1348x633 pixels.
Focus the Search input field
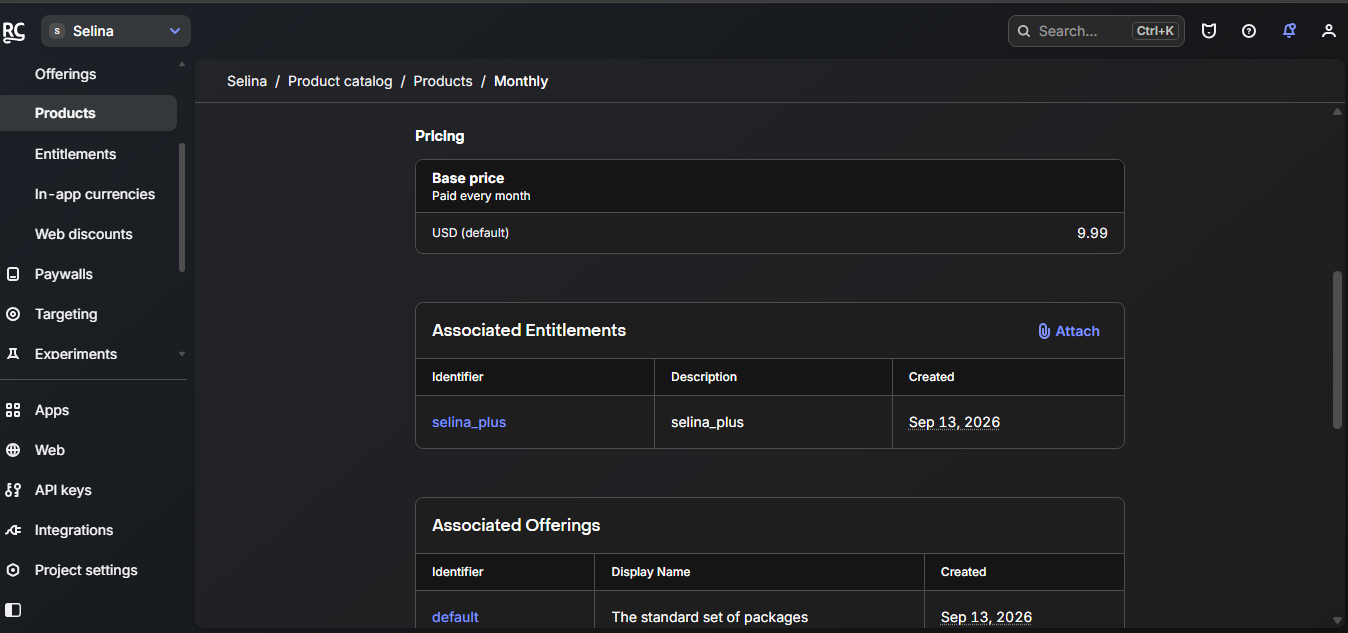click(1096, 31)
